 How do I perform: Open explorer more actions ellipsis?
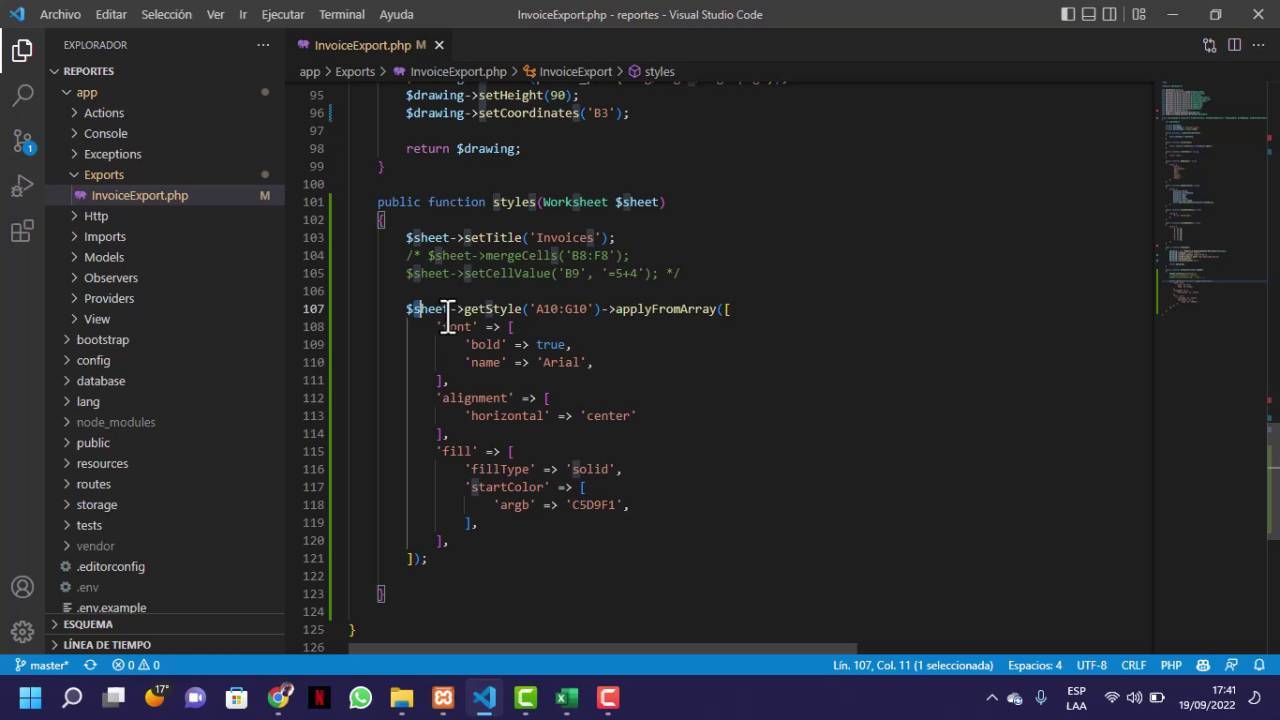(263, 45)
